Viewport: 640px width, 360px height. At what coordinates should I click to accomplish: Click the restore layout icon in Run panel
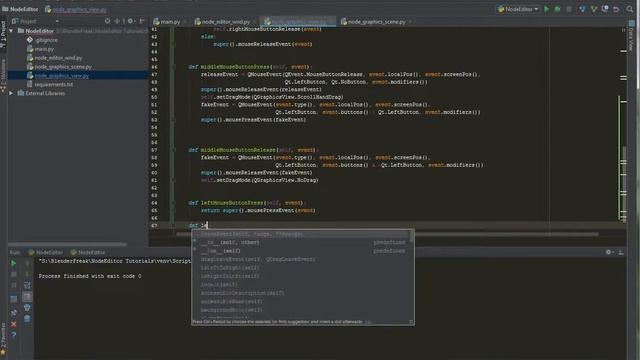click(13, 299)
